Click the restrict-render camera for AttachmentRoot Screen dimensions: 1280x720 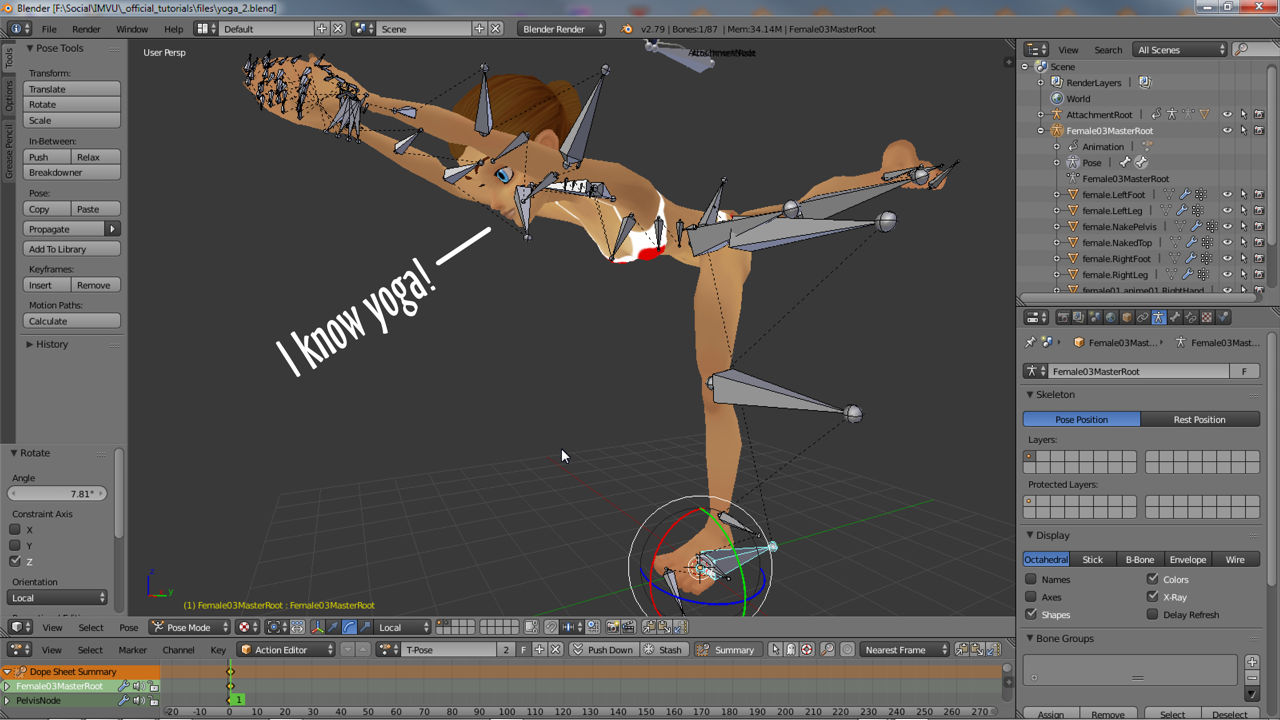[1259, 114]
